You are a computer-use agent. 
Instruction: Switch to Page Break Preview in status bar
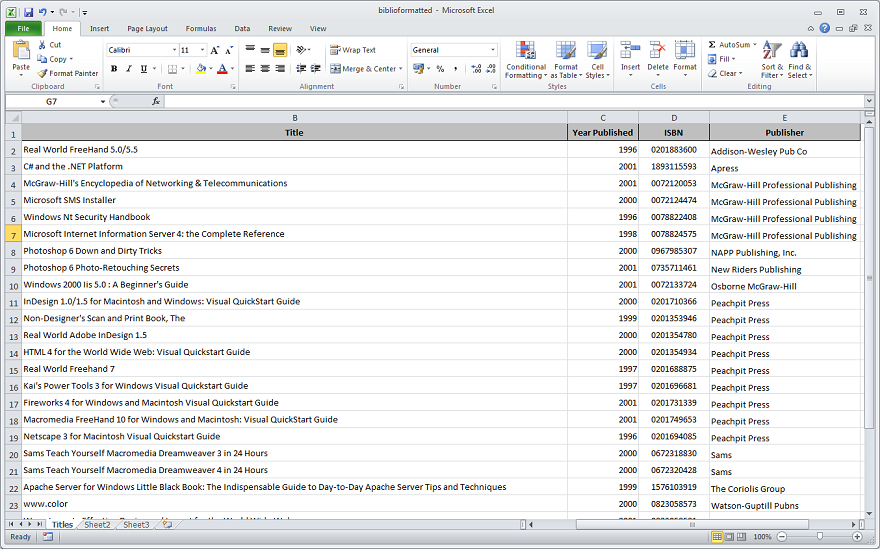(741, 537)
